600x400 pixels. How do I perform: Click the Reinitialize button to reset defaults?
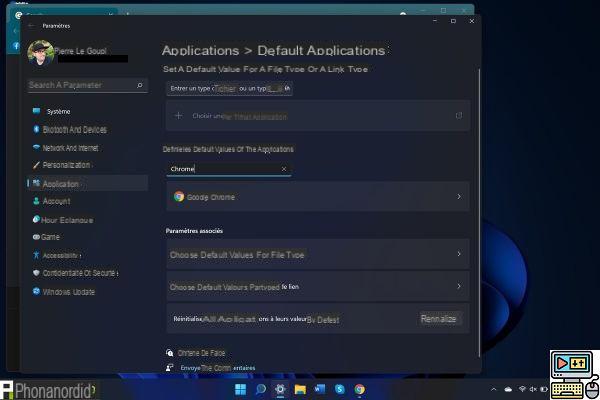pos(439,319)
